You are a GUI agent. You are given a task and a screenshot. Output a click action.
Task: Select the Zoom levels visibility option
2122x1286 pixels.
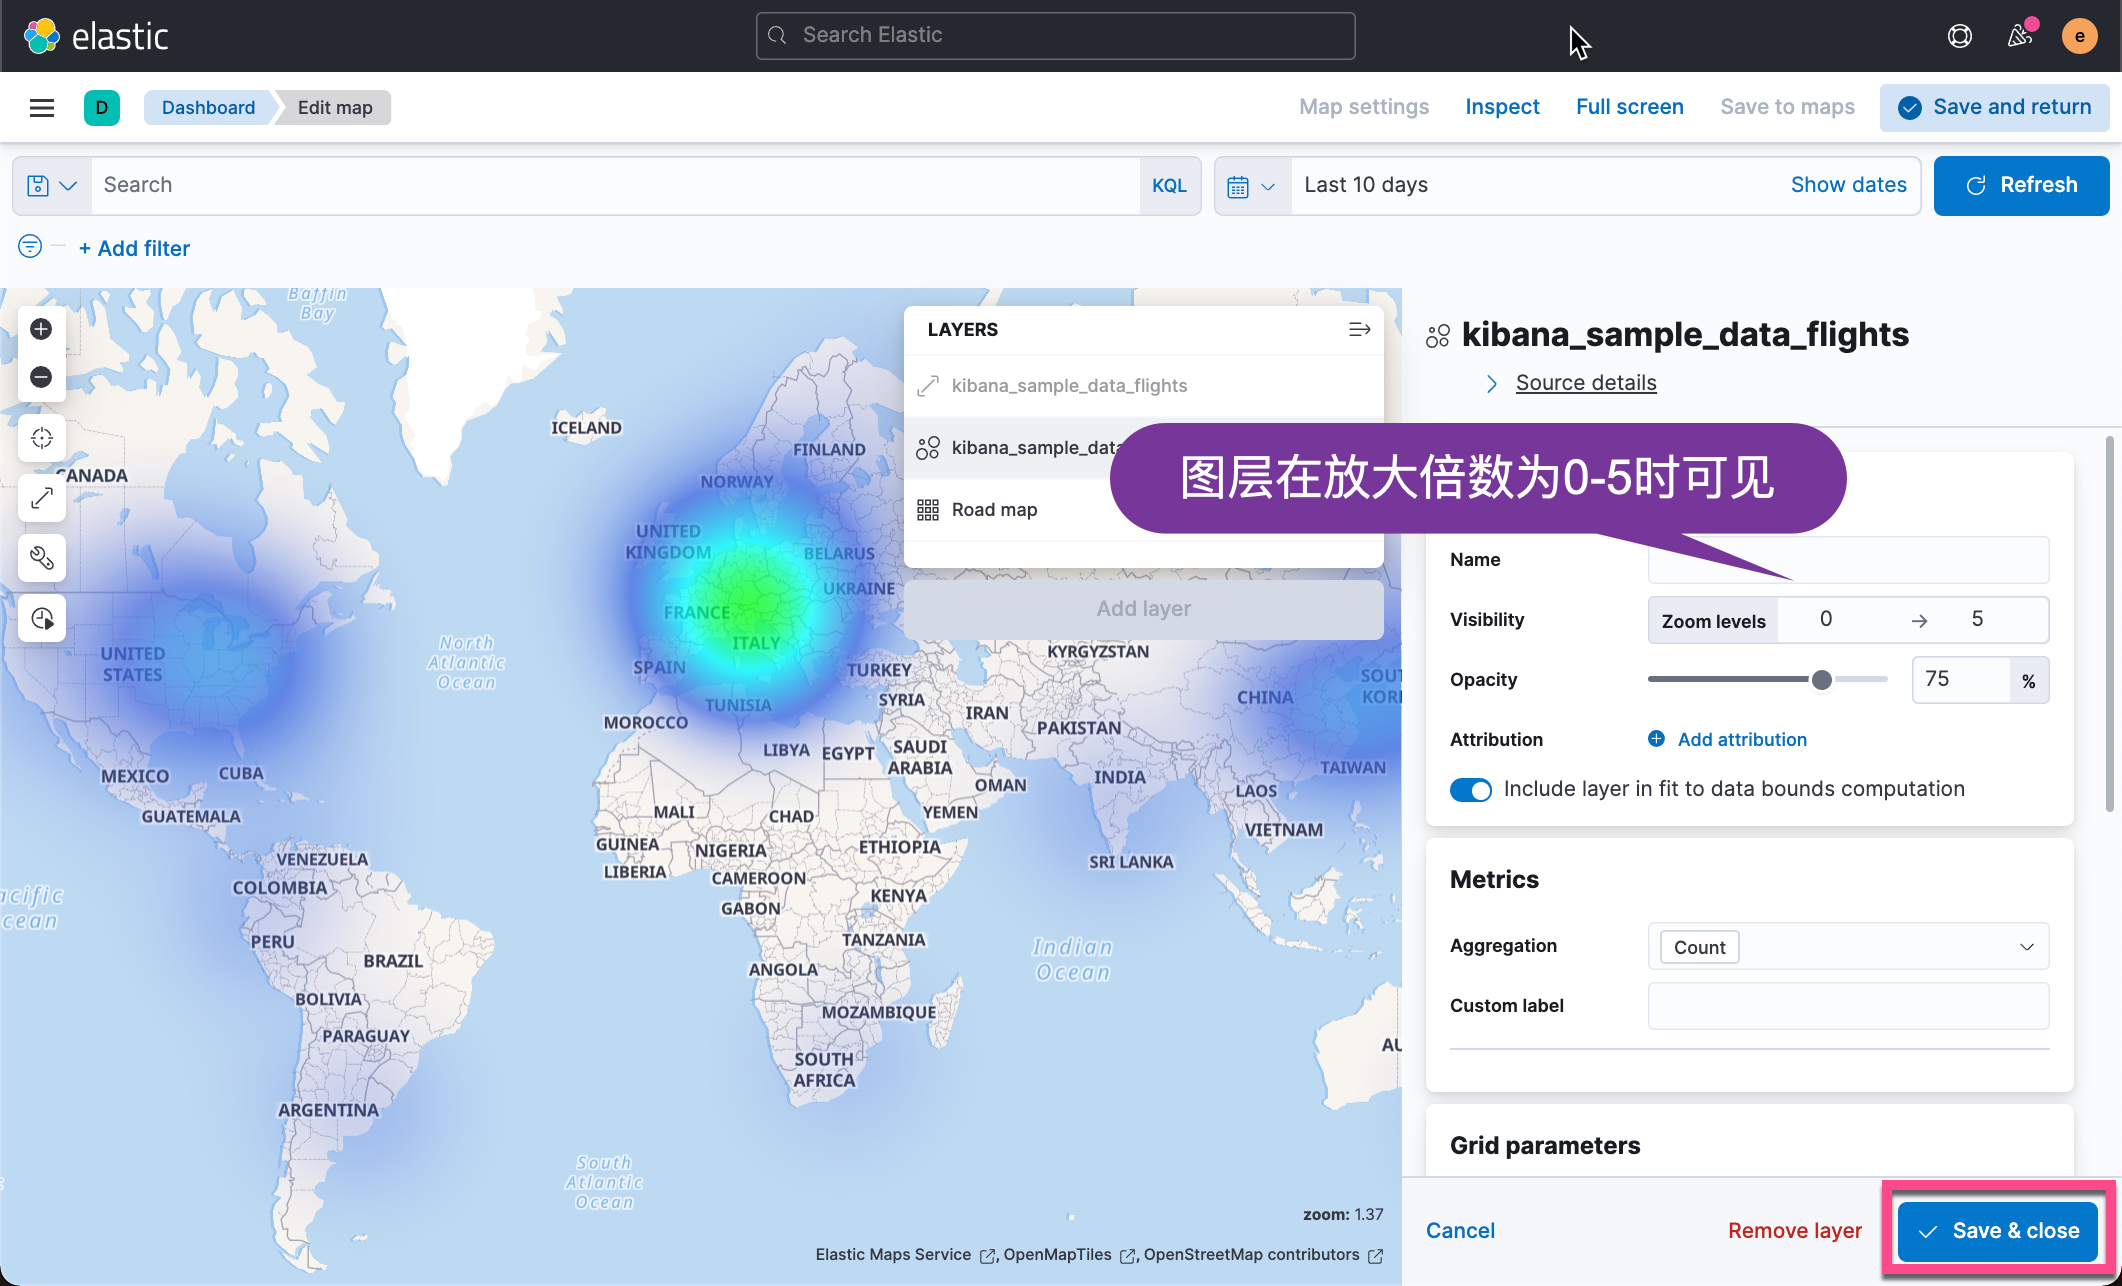(x=1712, y=620)
